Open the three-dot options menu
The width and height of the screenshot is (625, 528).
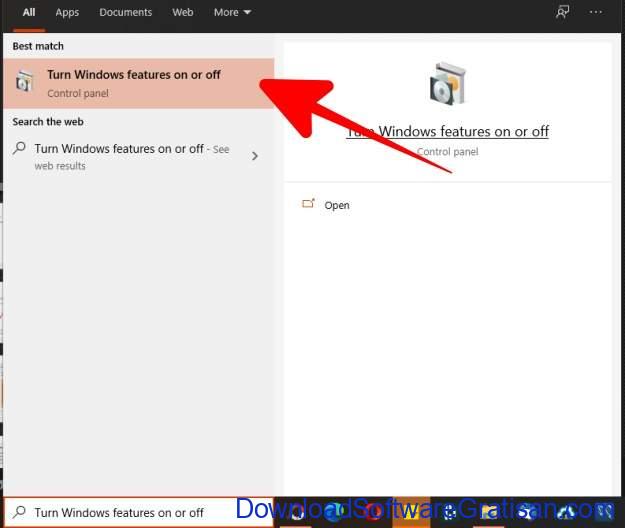click(x=596, y=12)
